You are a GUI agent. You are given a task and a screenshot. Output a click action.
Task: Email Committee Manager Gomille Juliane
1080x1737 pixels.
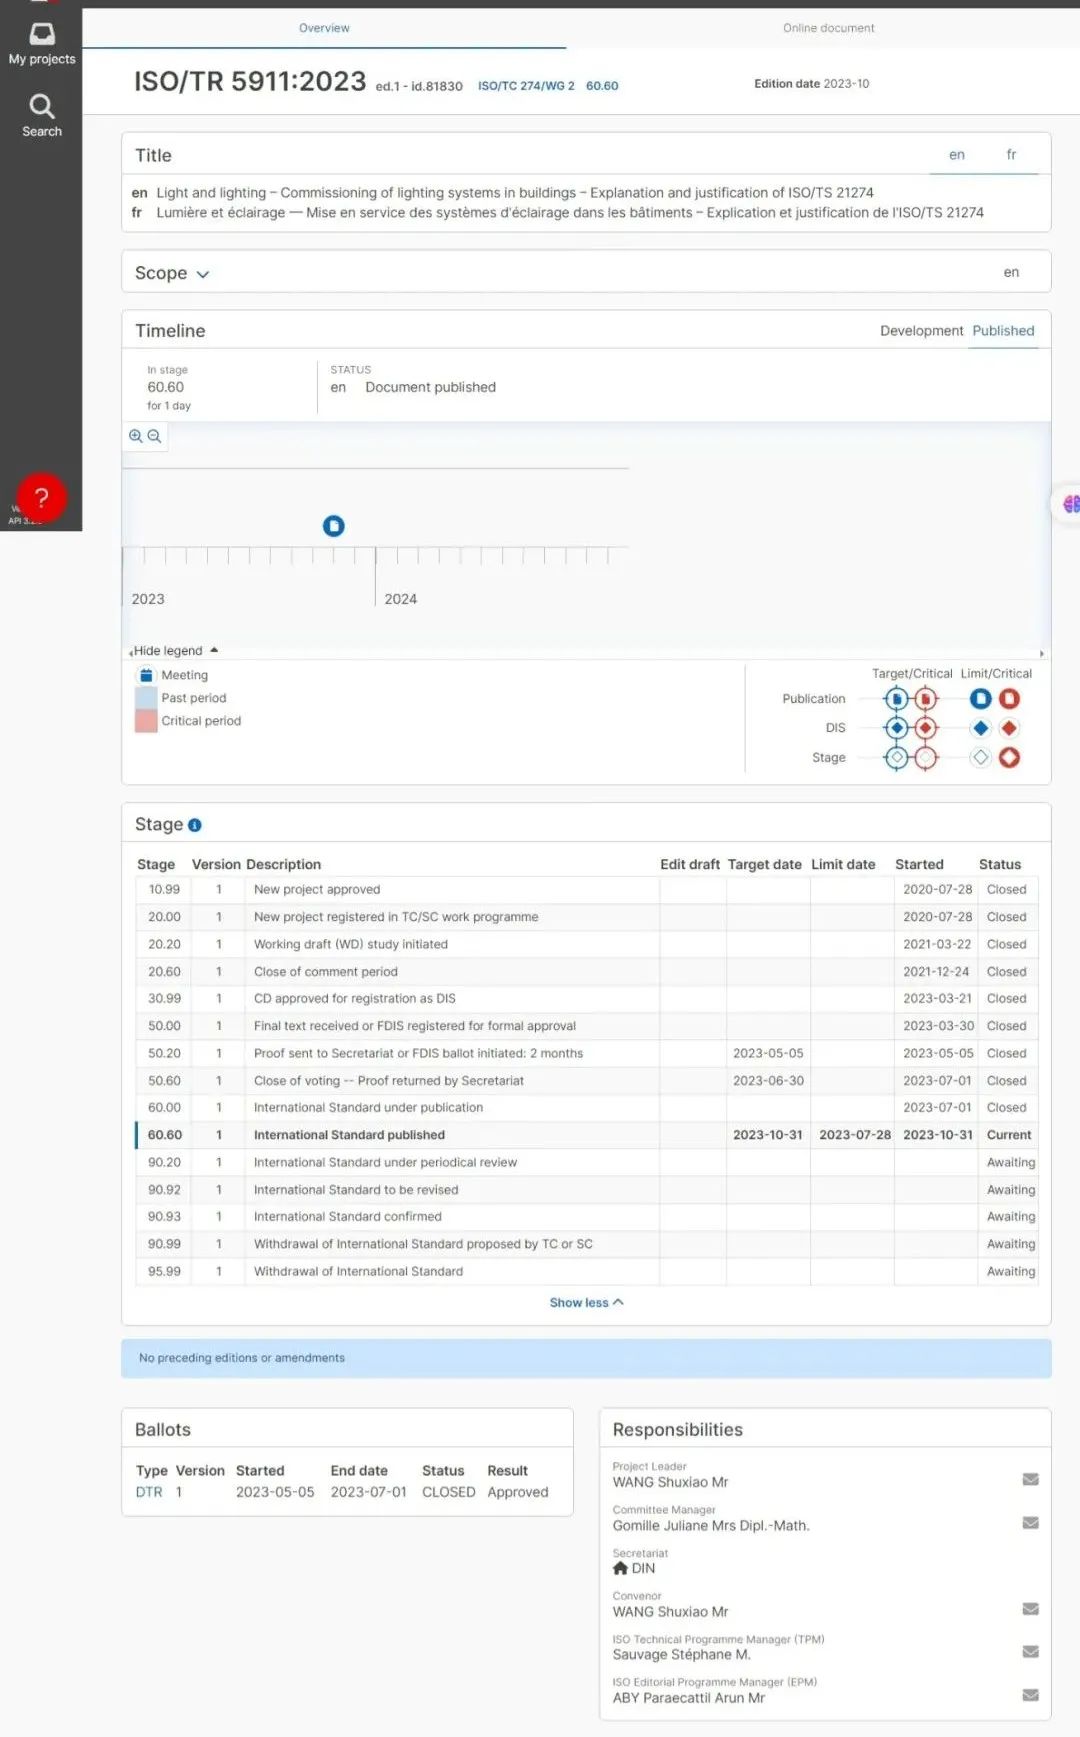(x=1030, y=1522)
